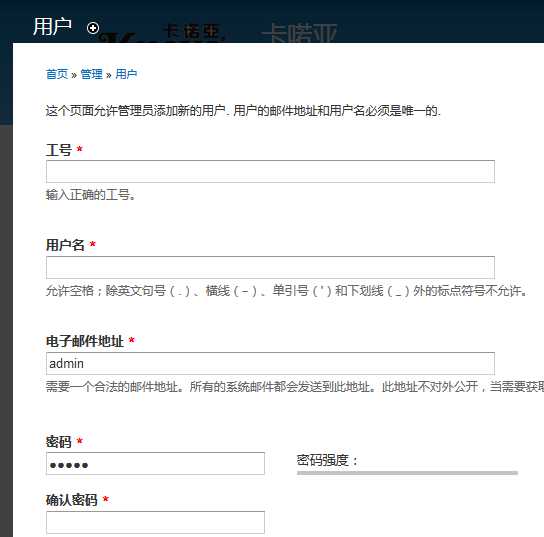
Task: Click the 密码强度: label text
Action: pyautogui.click(x=327, y=460)
